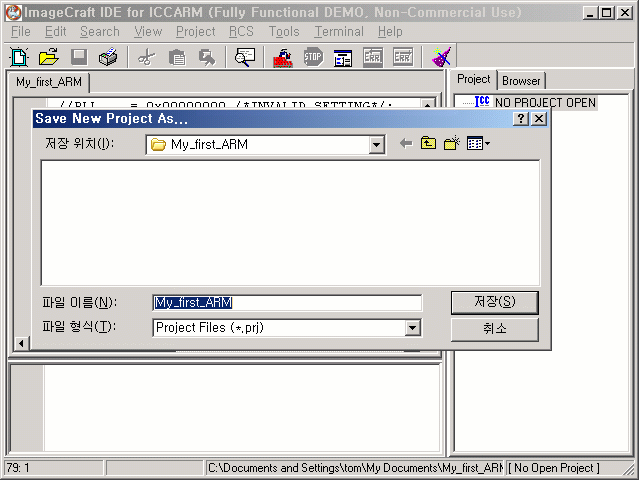The height and width of the screenshot is (480, 639).
Task: Minimize the ImageCraft IDE window
Action: (x=590, y=13)
